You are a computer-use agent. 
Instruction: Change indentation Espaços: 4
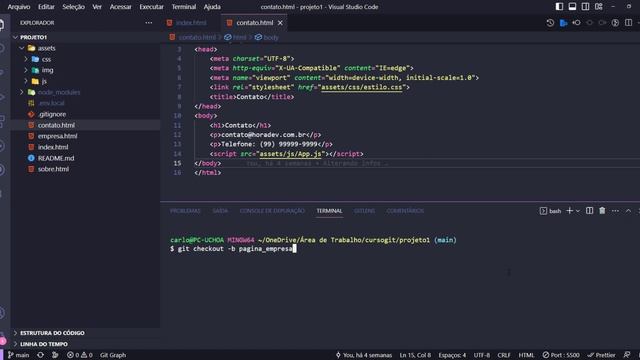coord(452,355)
